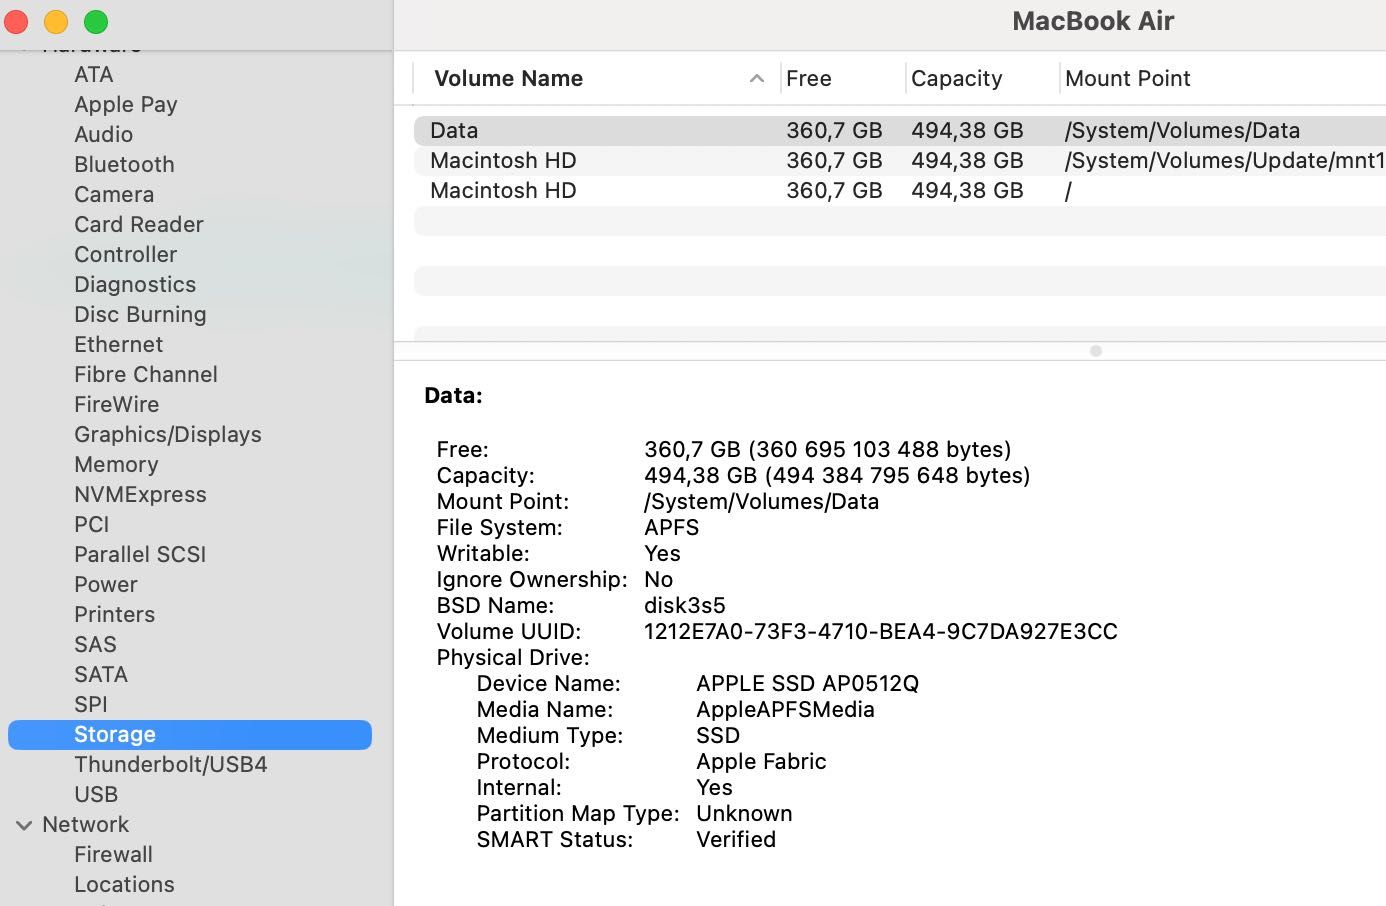Sort volumes by the Free column

click(809, 78)
